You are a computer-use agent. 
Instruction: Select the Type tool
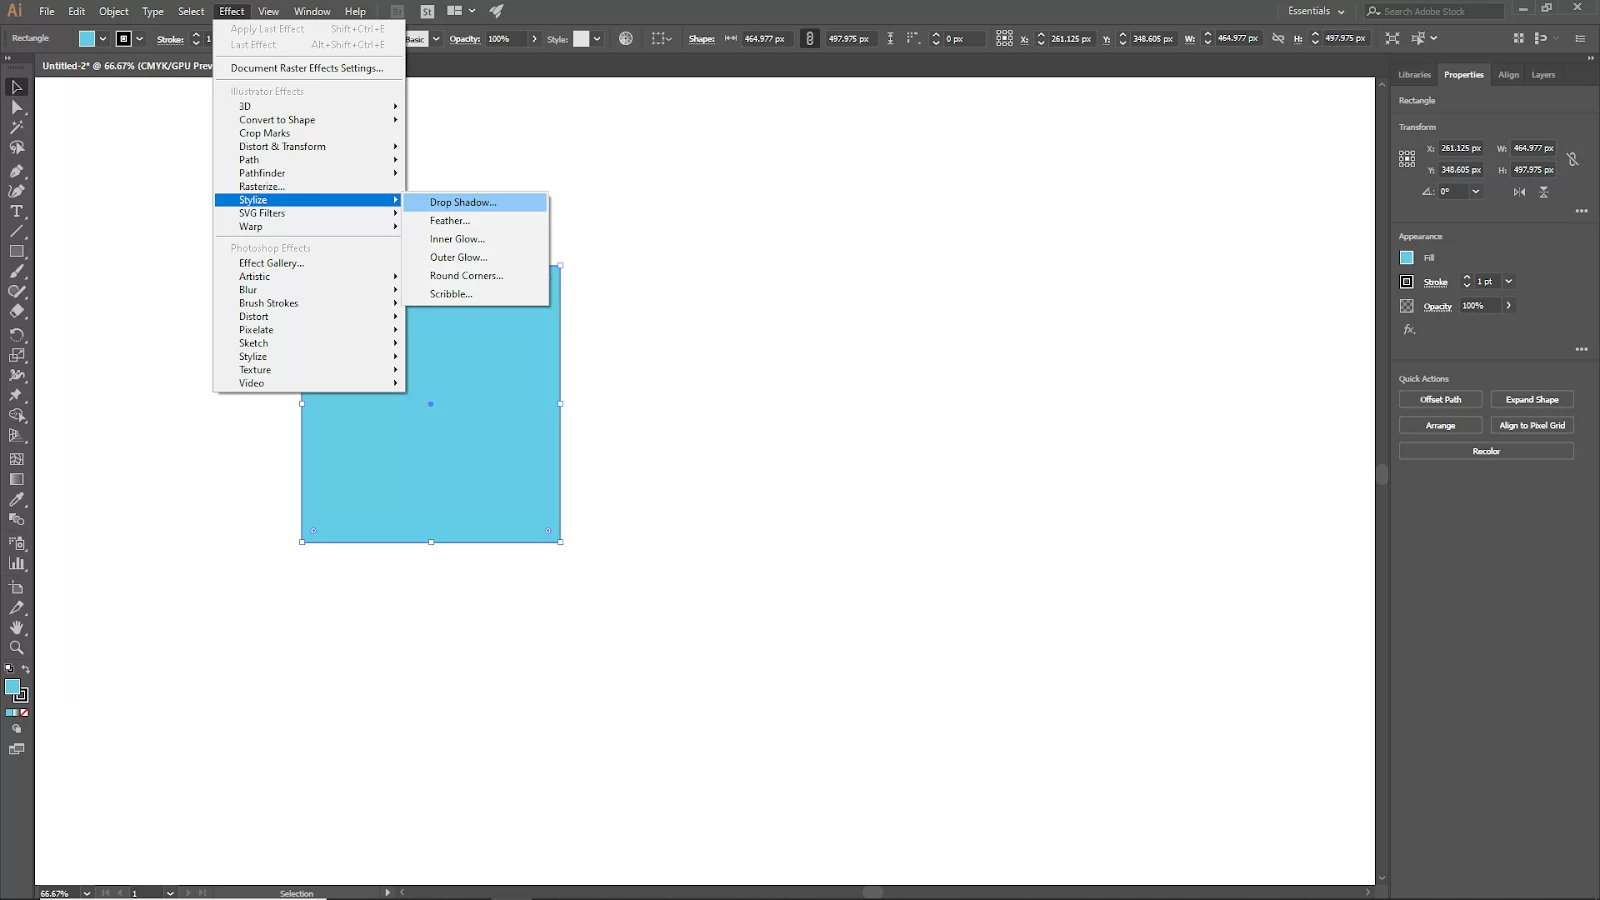16,211
